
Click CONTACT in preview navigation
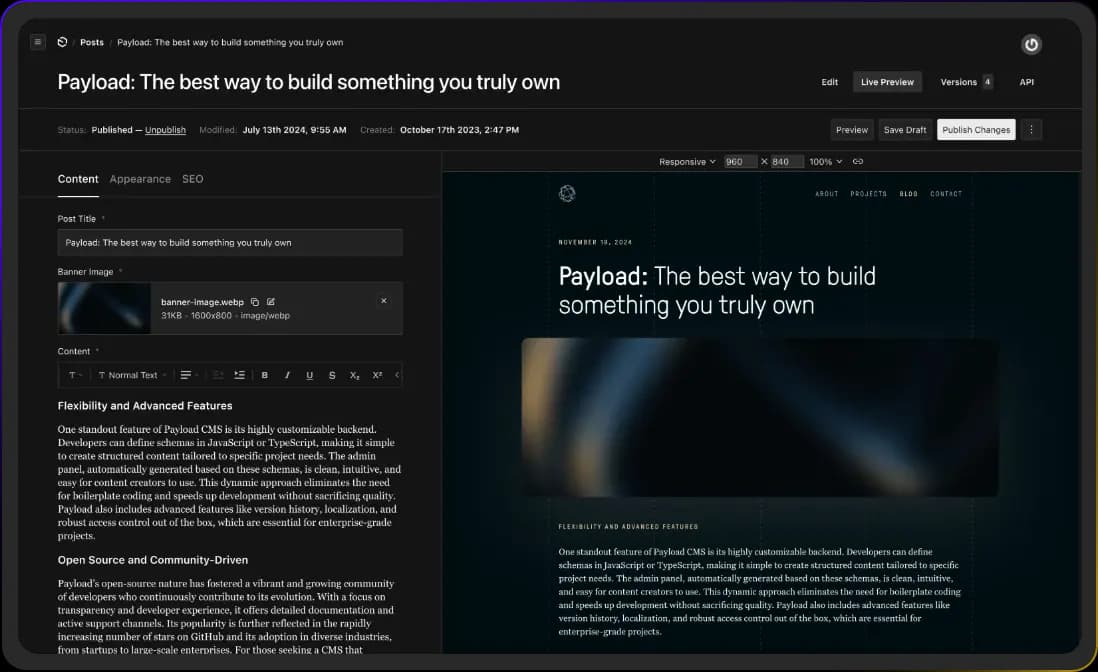pos(946,194)
